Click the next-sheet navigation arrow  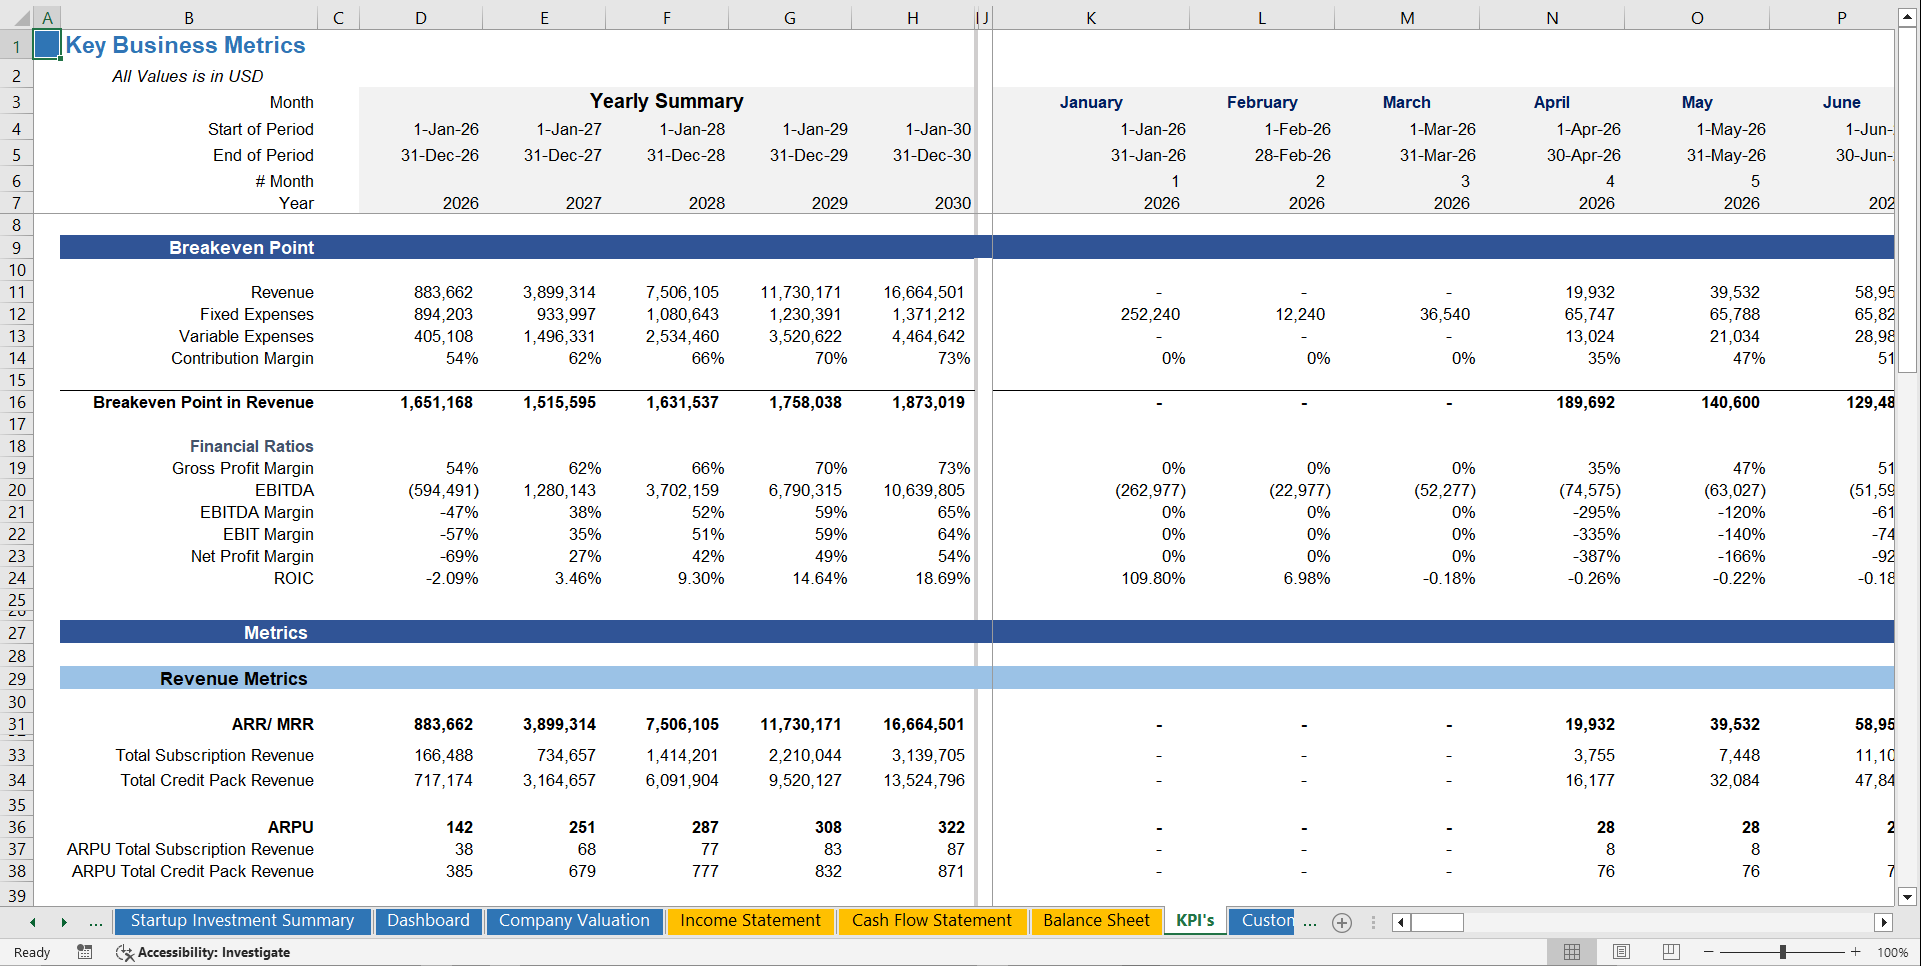pyautogui.click(x=64, y=922)
